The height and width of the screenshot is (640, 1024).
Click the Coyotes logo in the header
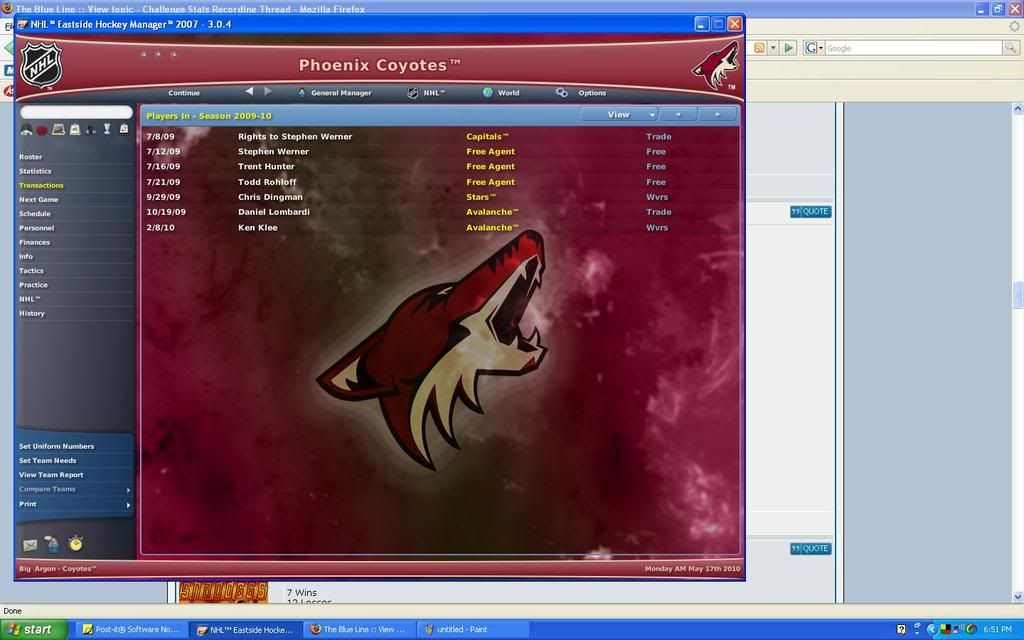716,65
